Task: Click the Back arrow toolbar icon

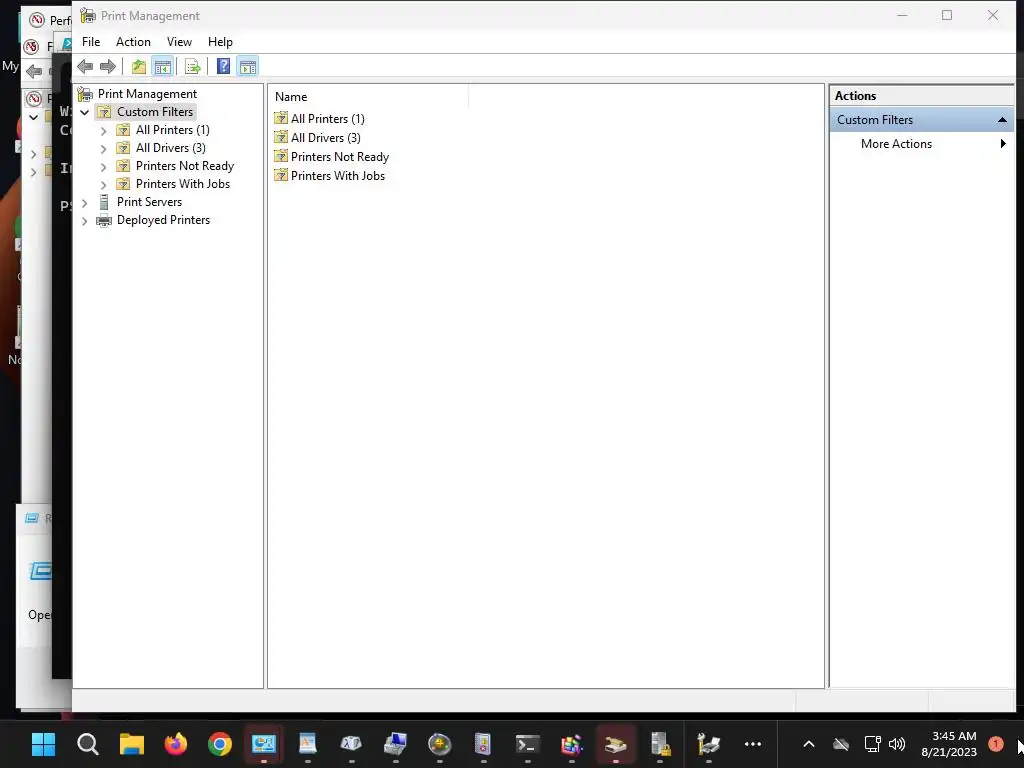Action: click(85, 66)
